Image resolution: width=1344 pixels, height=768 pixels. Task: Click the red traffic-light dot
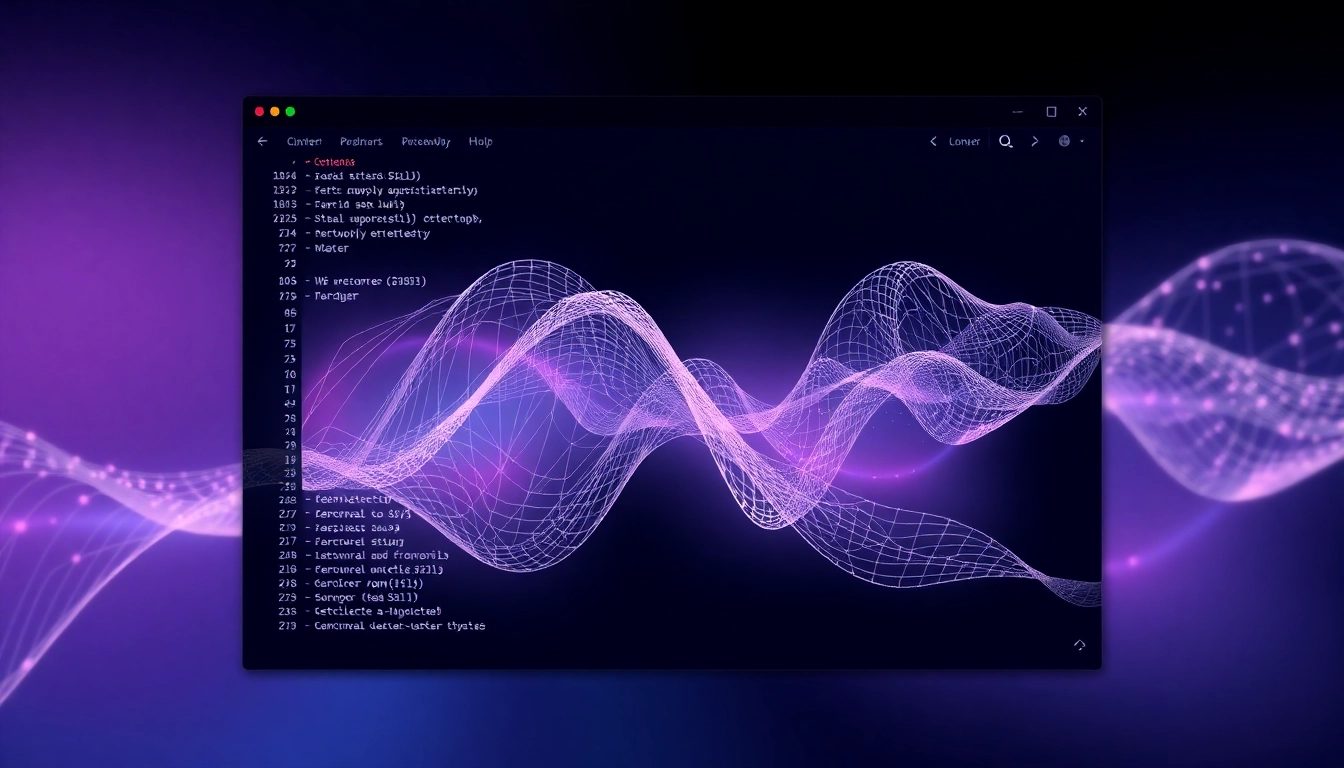tap(260, 112)
